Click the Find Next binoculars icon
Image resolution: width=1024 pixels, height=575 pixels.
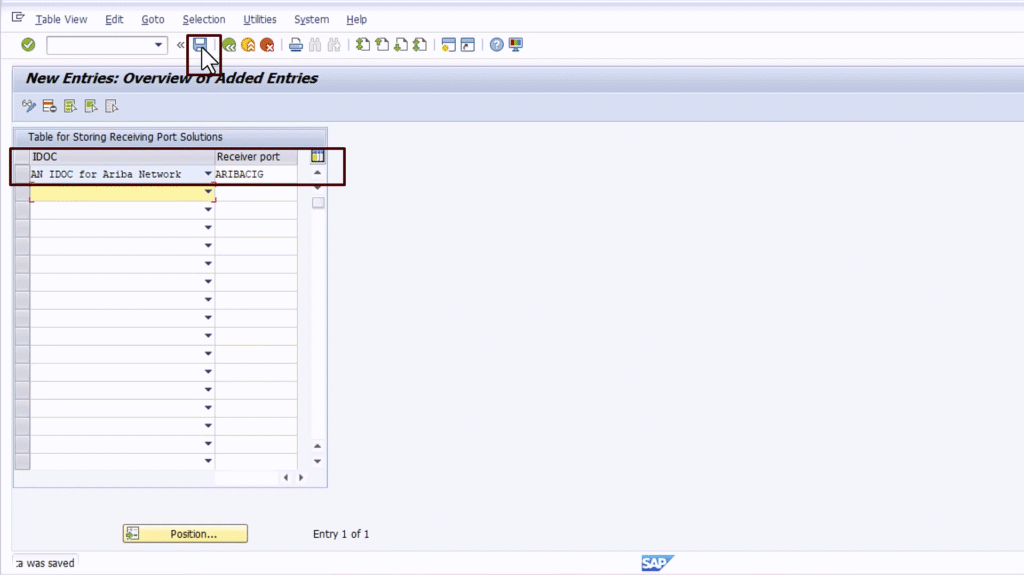pos(334,44)
